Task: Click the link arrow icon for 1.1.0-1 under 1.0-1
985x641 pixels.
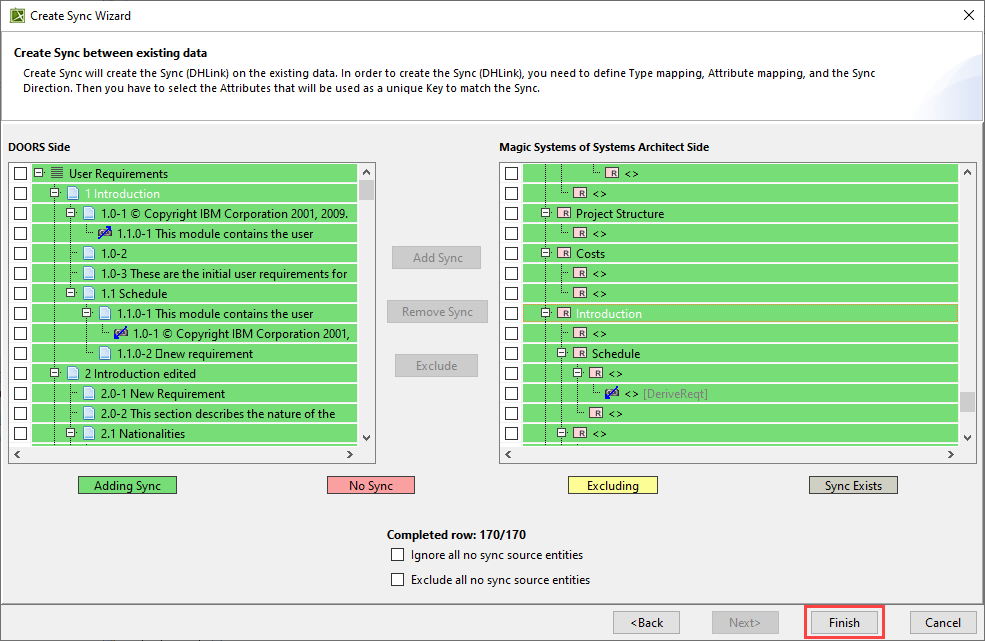Action: pyautogui.click(x=105, y=233)
